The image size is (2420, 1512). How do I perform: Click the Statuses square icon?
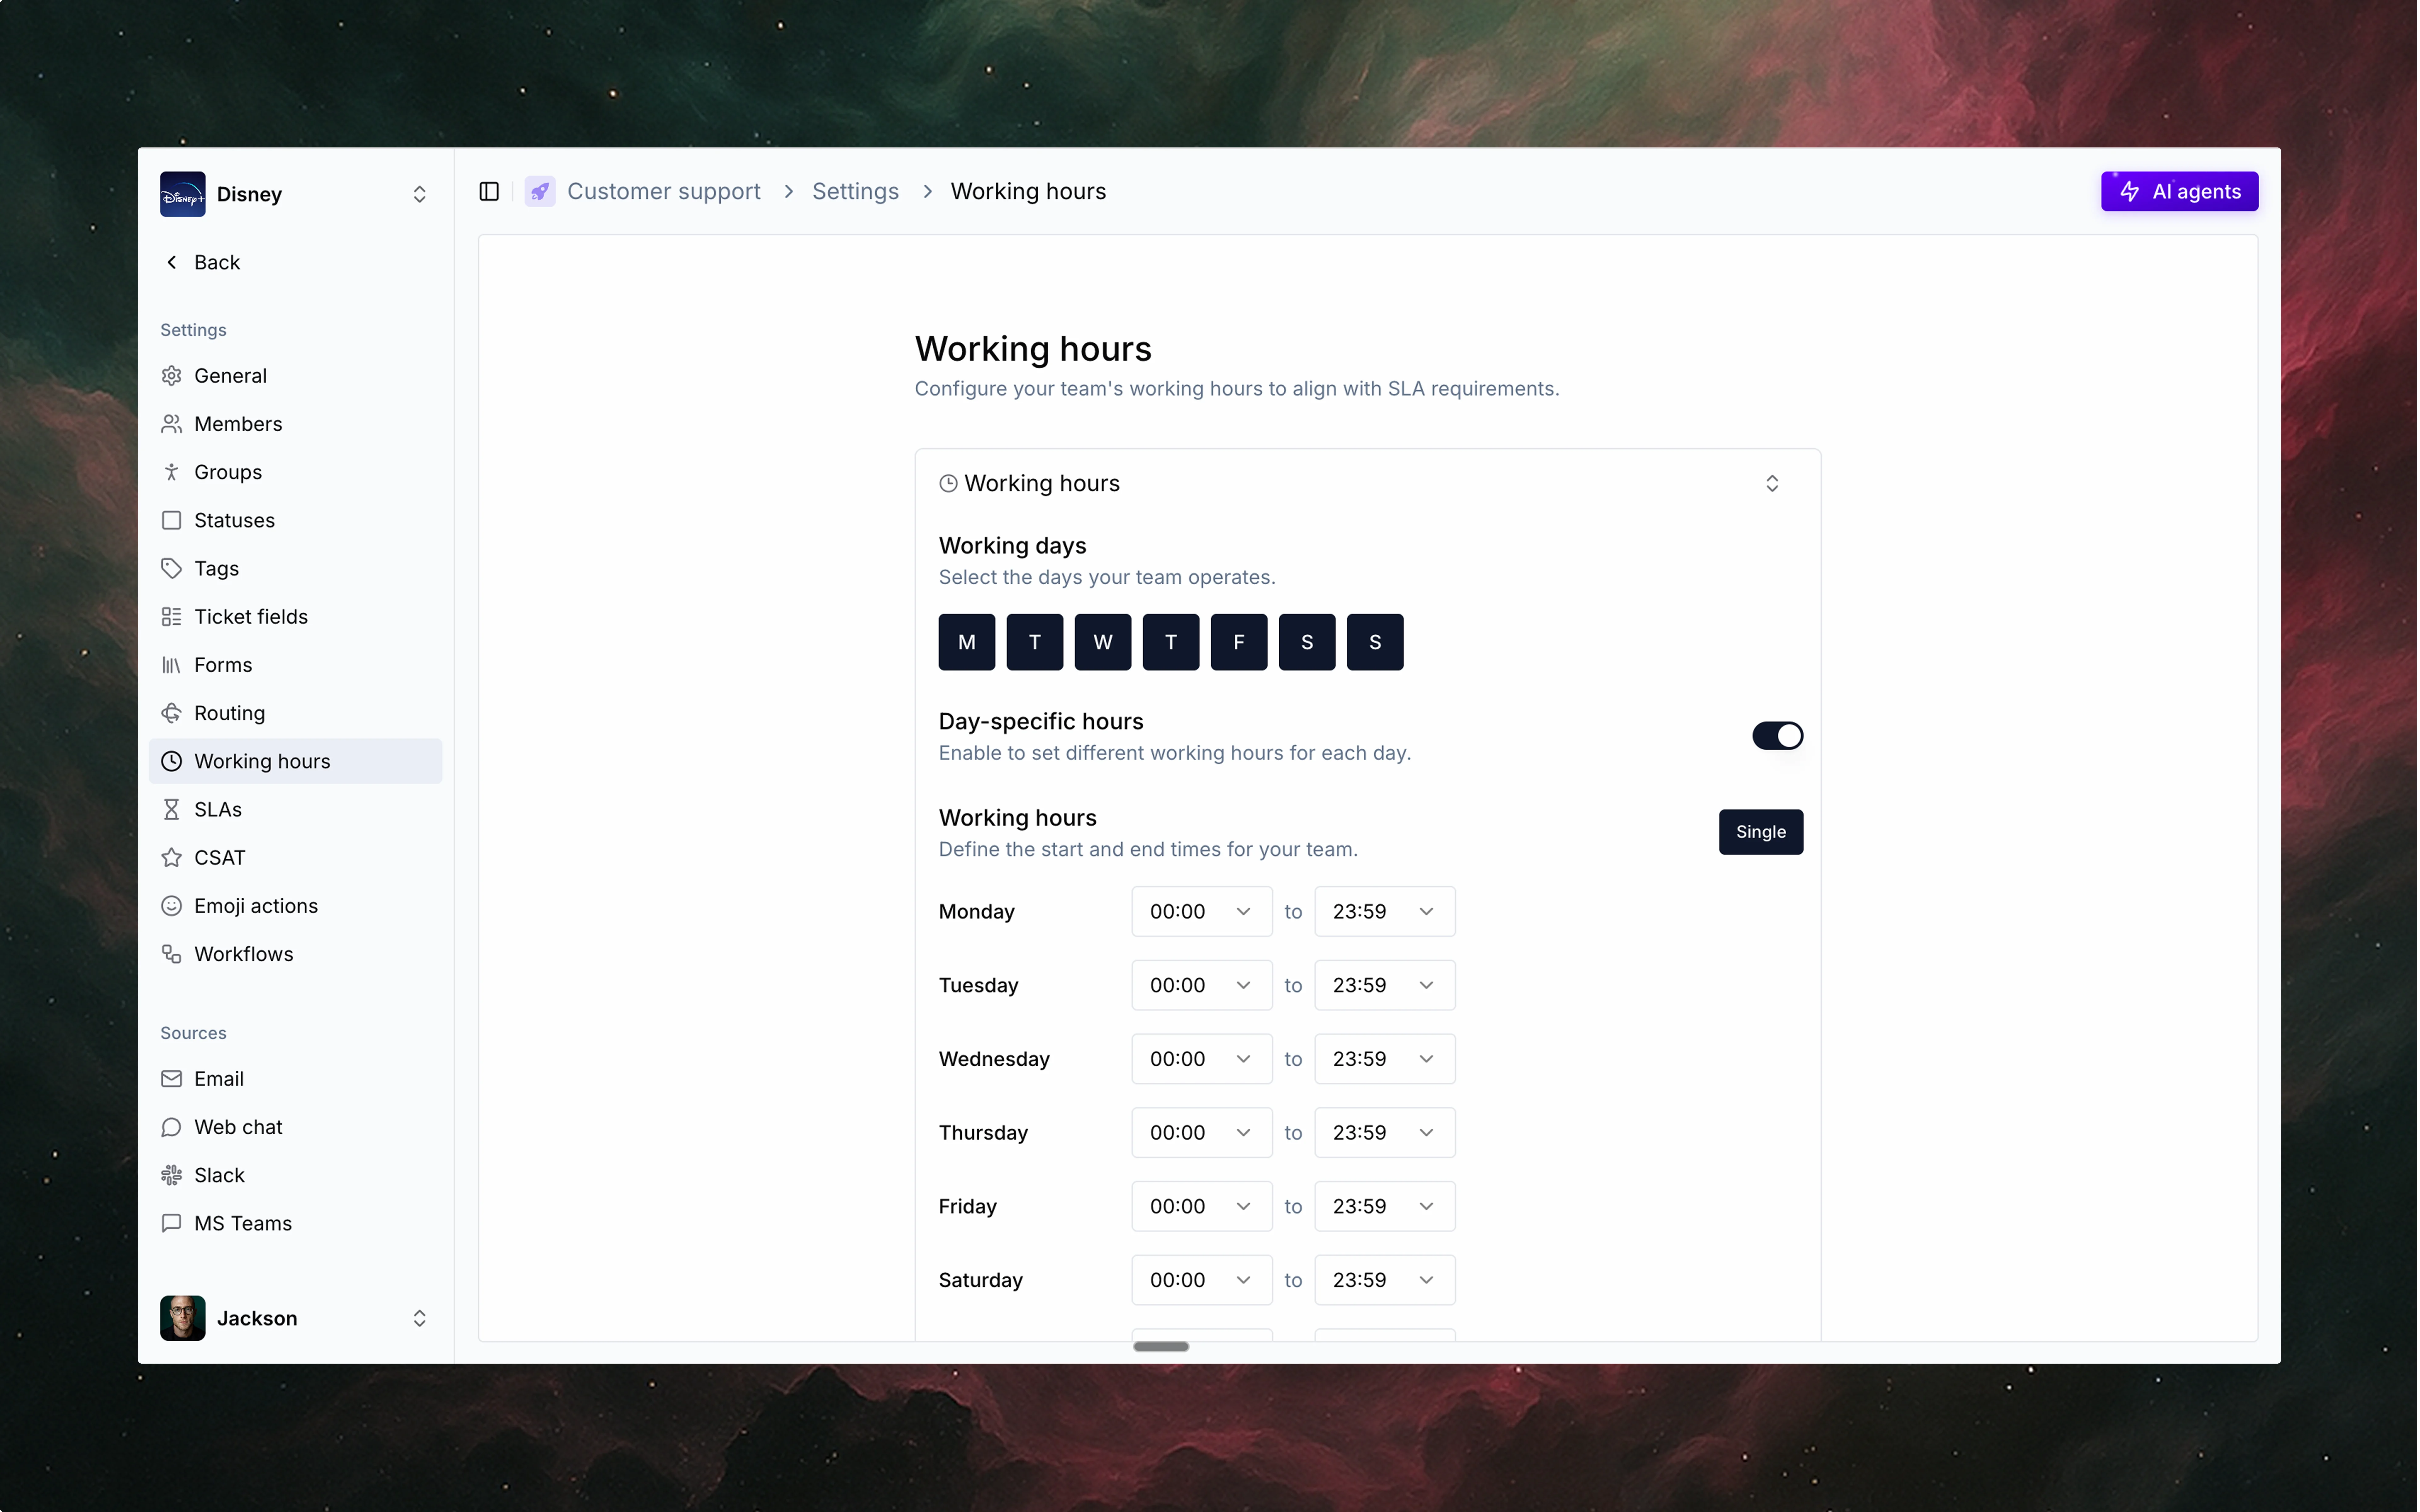[x=172, y=520]
